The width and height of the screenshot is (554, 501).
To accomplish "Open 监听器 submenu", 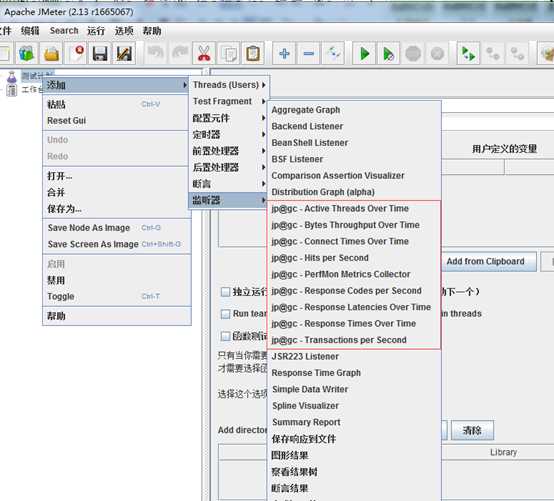I will [229, 200].
